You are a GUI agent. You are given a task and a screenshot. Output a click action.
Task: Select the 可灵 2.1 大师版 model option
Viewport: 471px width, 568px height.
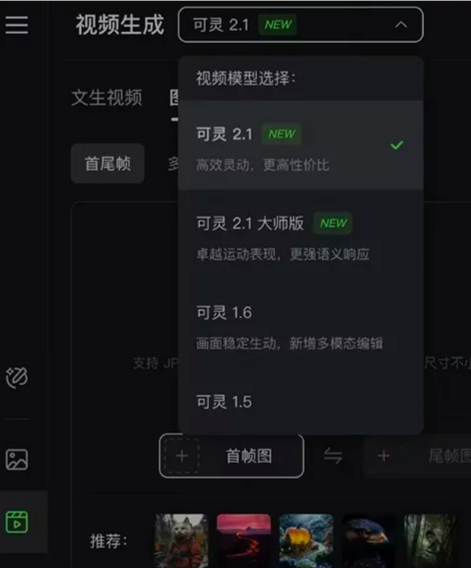pos(301,234)
